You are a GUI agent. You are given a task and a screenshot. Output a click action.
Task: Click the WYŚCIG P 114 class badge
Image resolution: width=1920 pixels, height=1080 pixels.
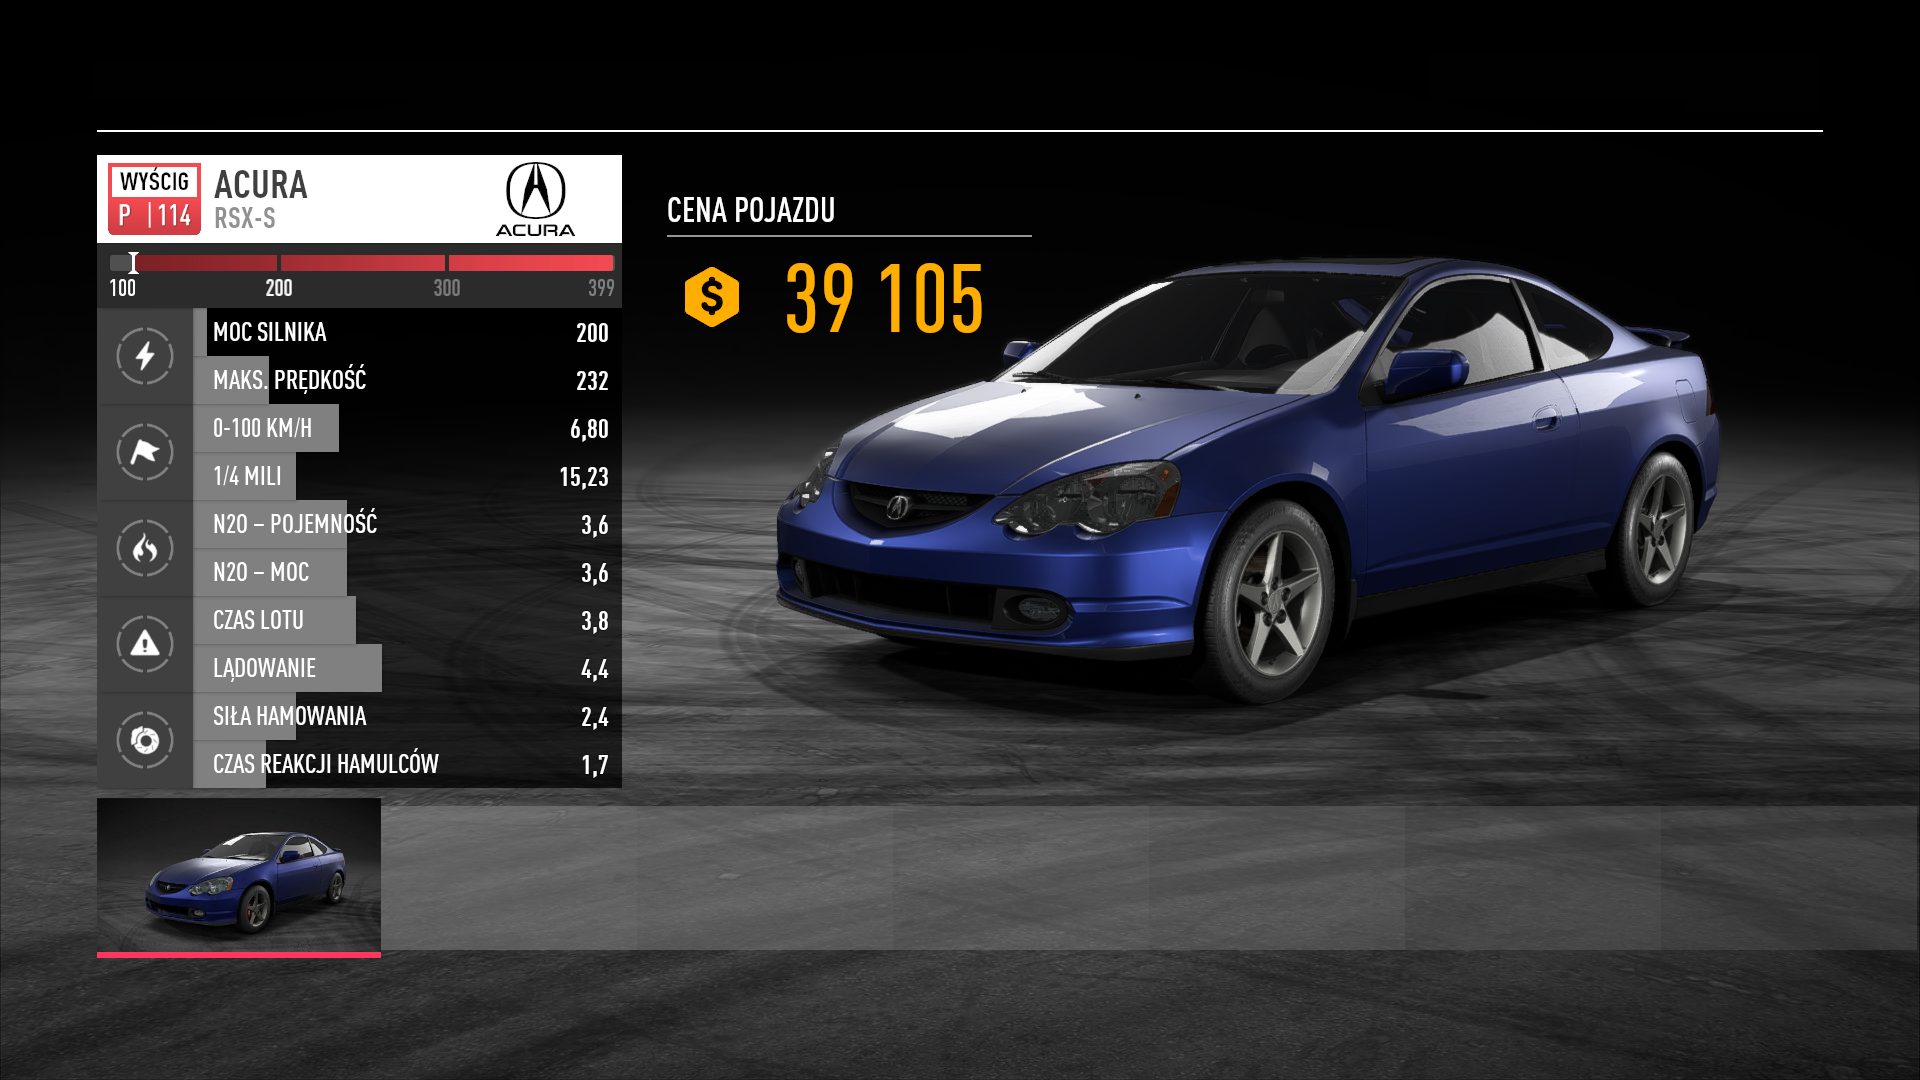[x=154, y=199]
